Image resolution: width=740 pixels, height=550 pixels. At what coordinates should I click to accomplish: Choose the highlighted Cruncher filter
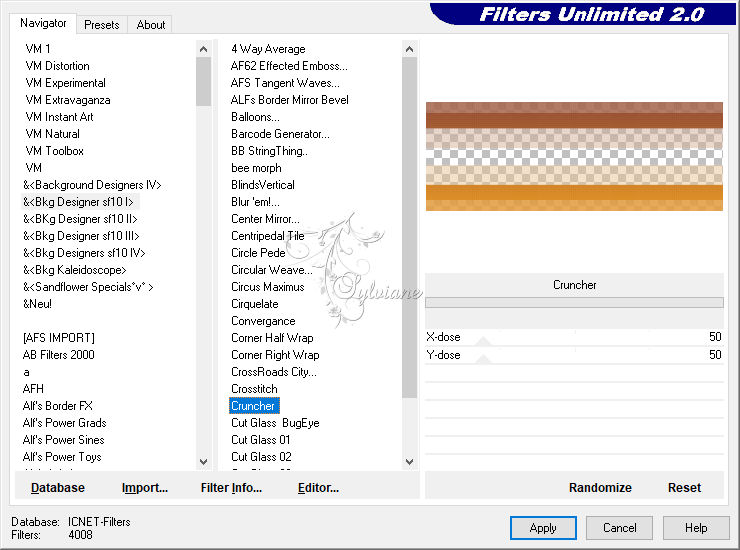(x=254, y=406)
